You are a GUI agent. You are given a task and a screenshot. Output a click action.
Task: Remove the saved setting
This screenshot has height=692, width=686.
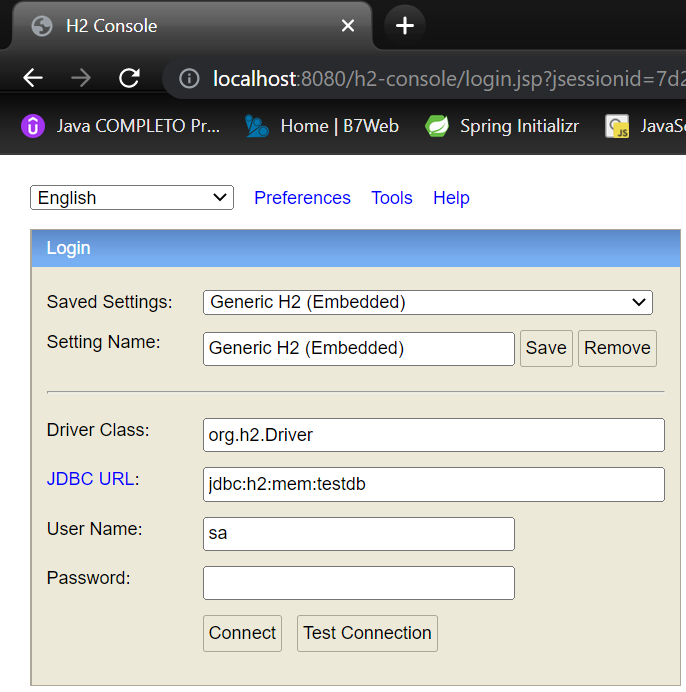pyautogui.click(x=617, y=348)
